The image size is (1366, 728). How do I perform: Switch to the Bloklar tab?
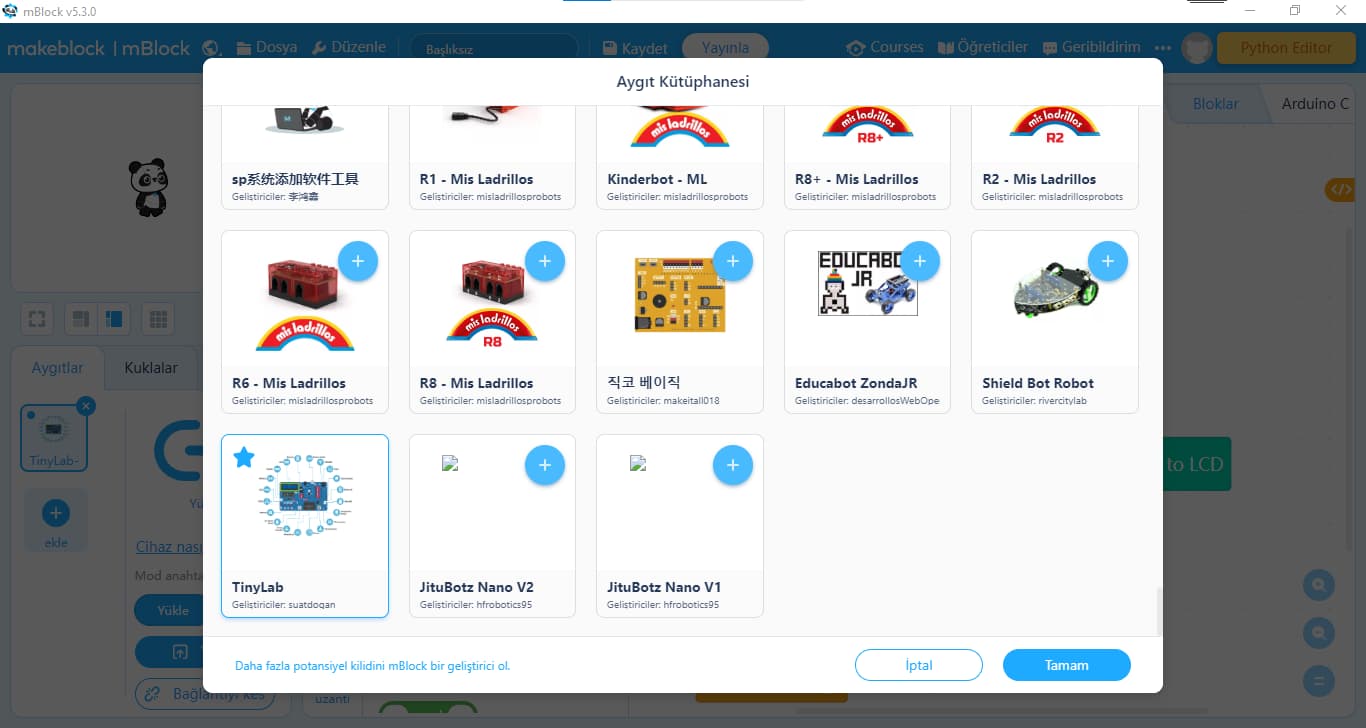click(1215, 104)
